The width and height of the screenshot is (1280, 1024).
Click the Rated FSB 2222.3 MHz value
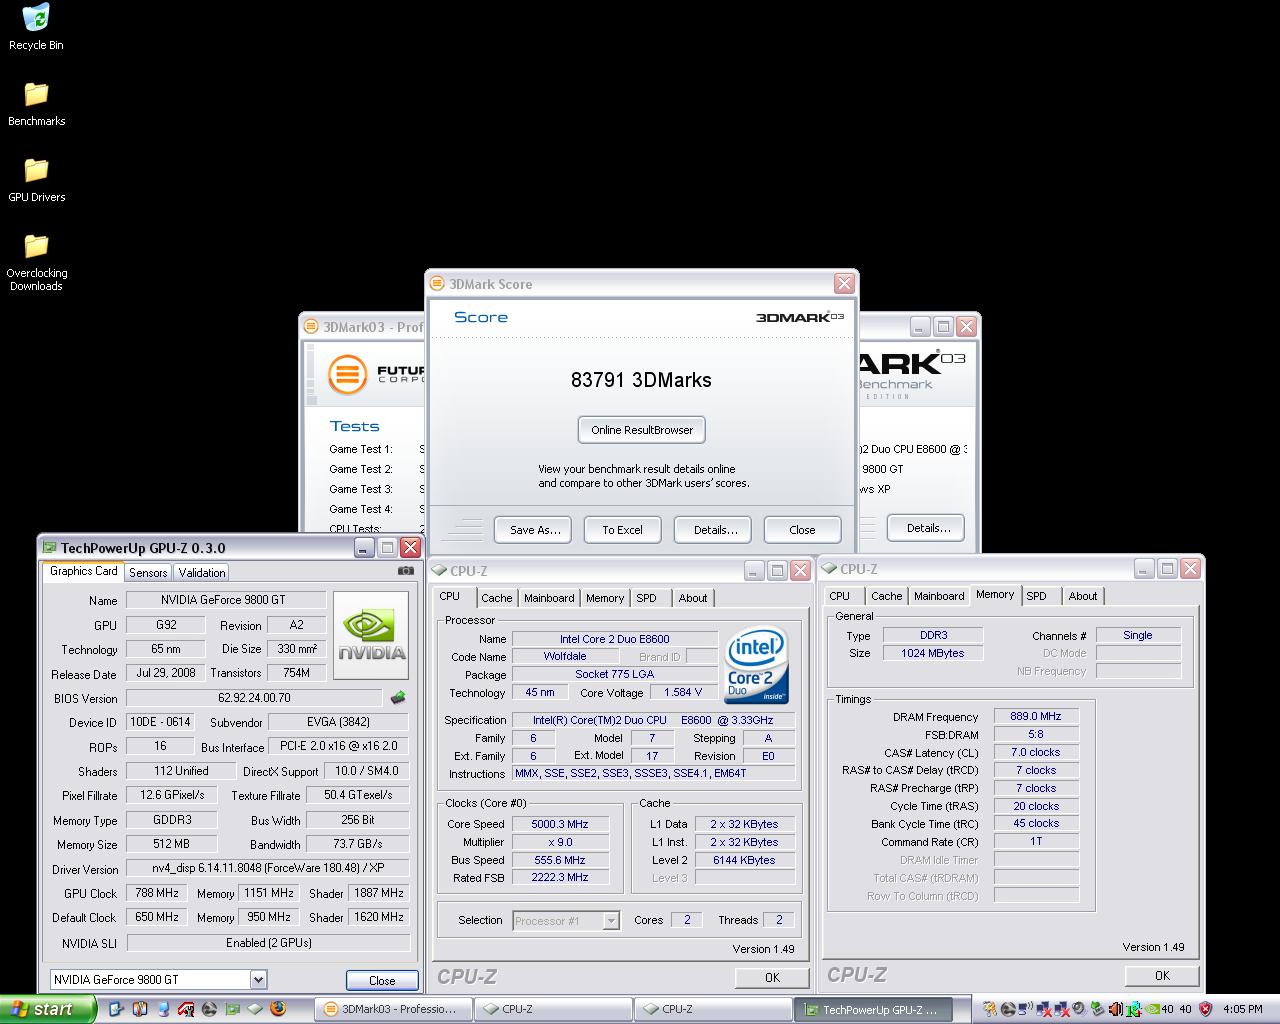(559, 877)
